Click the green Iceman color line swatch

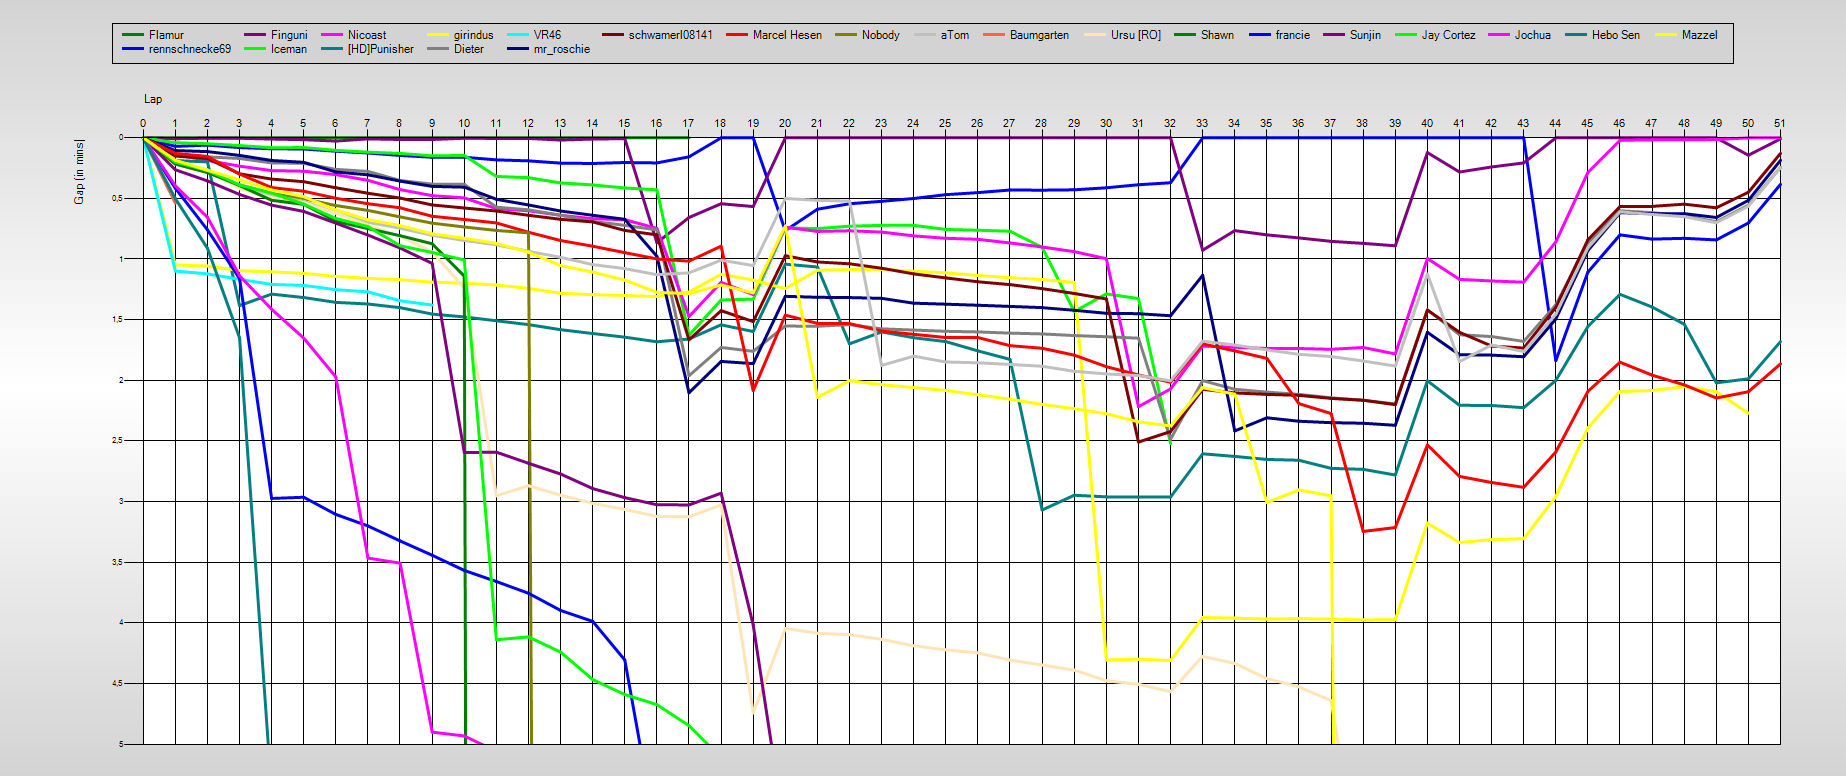tap(254, 49)
